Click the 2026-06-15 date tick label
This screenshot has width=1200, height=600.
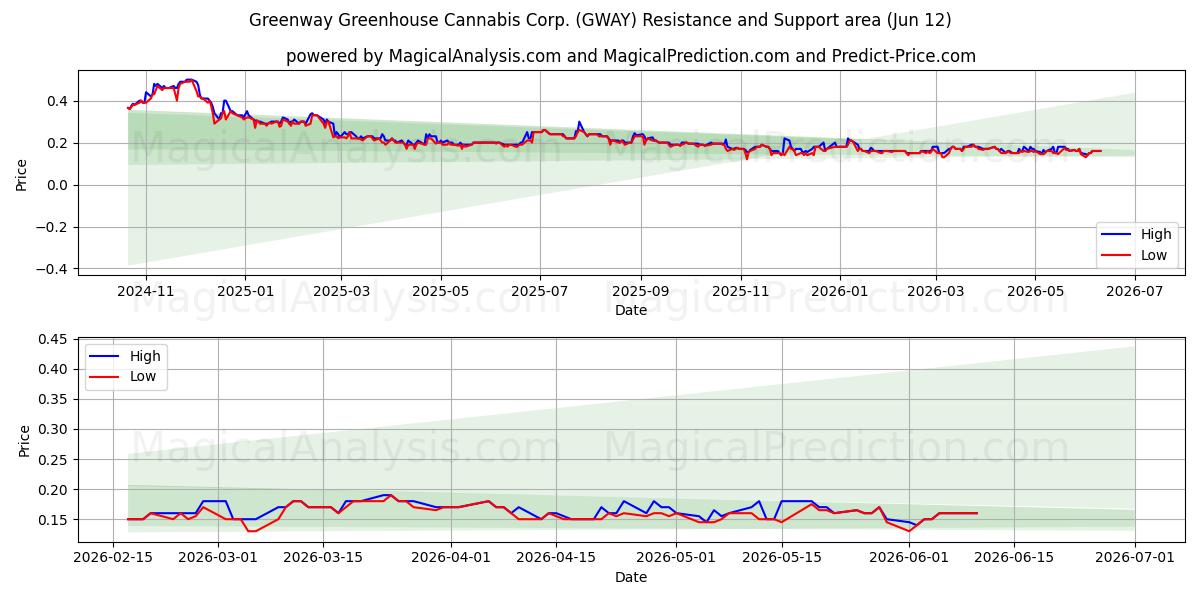point(1013,559)
